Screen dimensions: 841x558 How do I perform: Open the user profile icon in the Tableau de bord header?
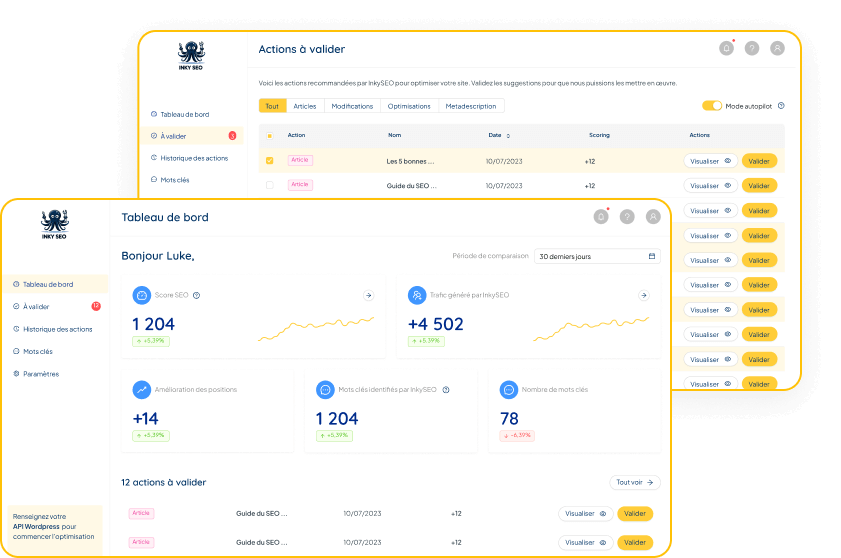pos(653,216)
